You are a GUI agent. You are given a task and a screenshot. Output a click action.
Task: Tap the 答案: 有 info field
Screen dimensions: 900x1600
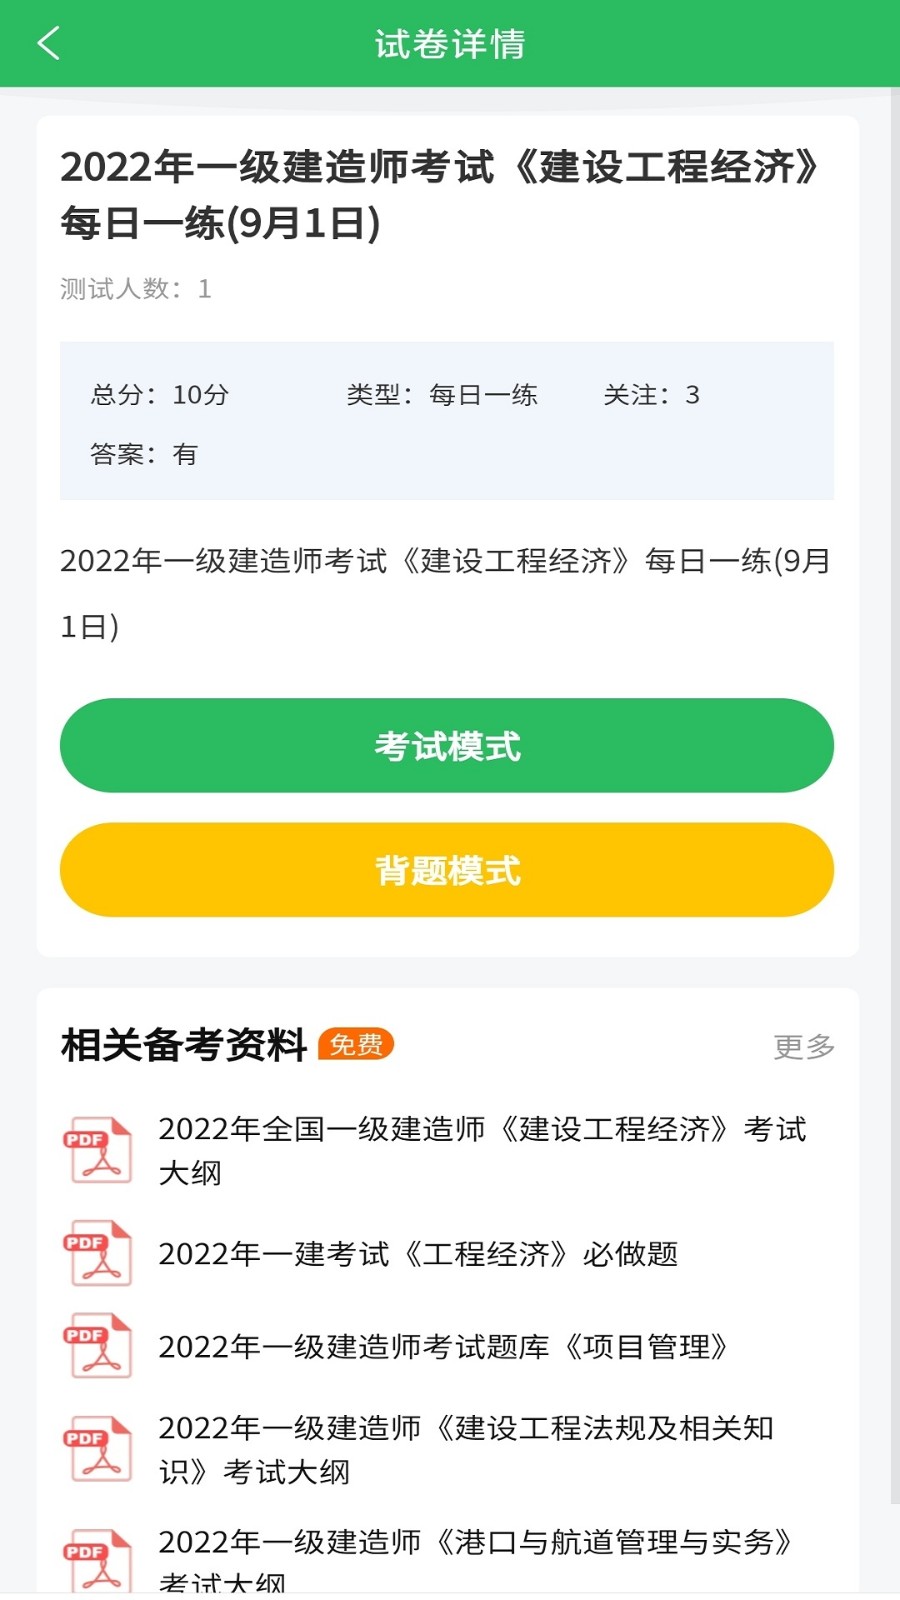(144, 455)
